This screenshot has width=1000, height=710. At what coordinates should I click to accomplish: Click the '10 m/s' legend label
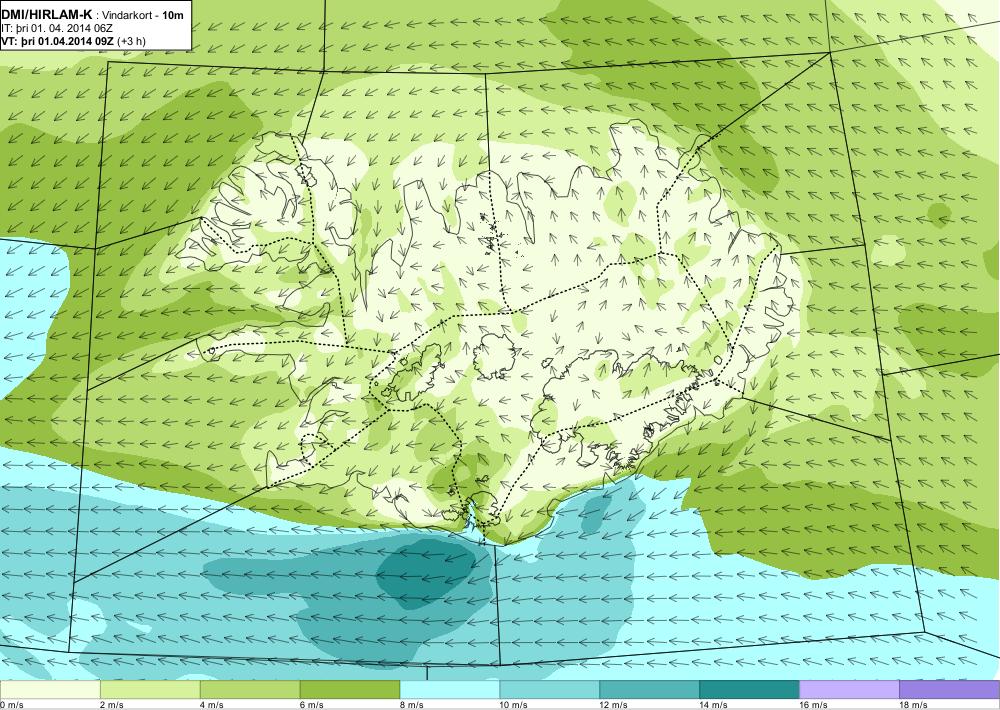[514, 705]
